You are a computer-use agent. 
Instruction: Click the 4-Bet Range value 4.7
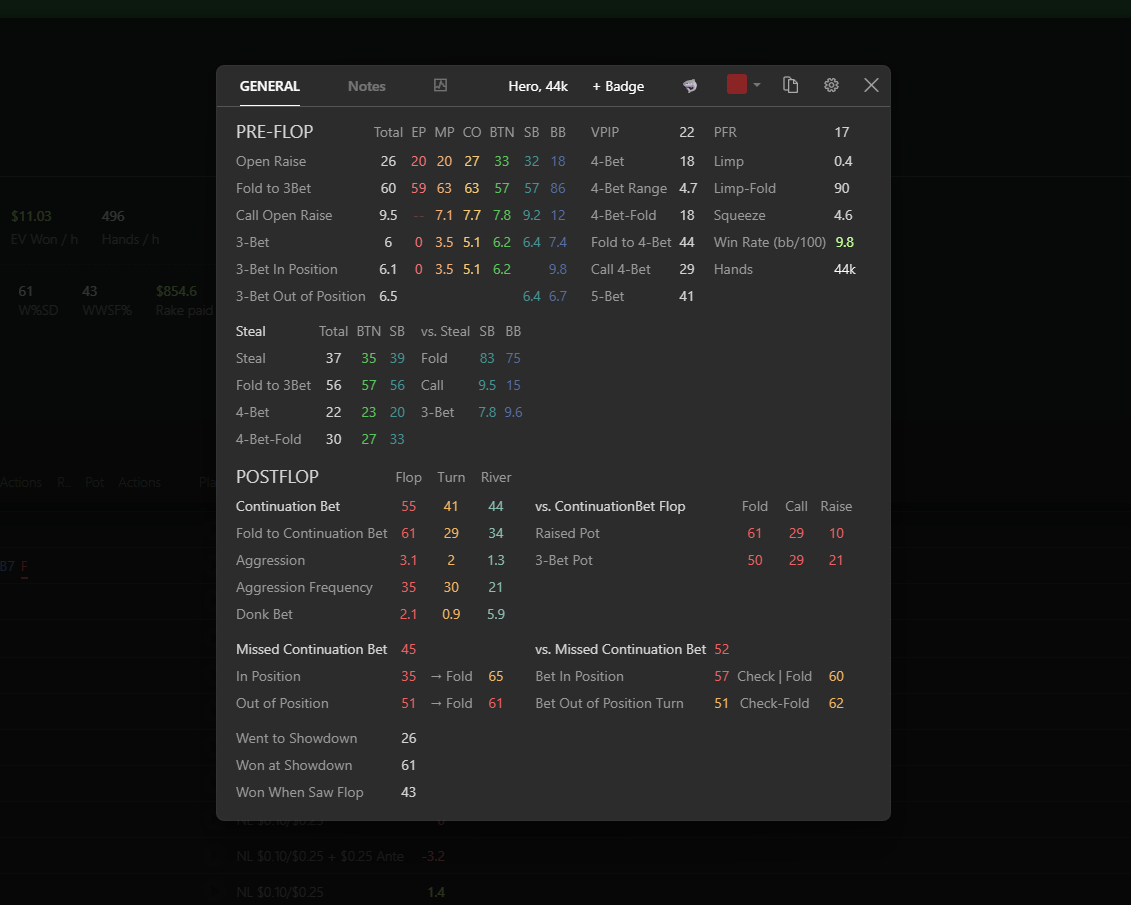(x=688, y=188)
